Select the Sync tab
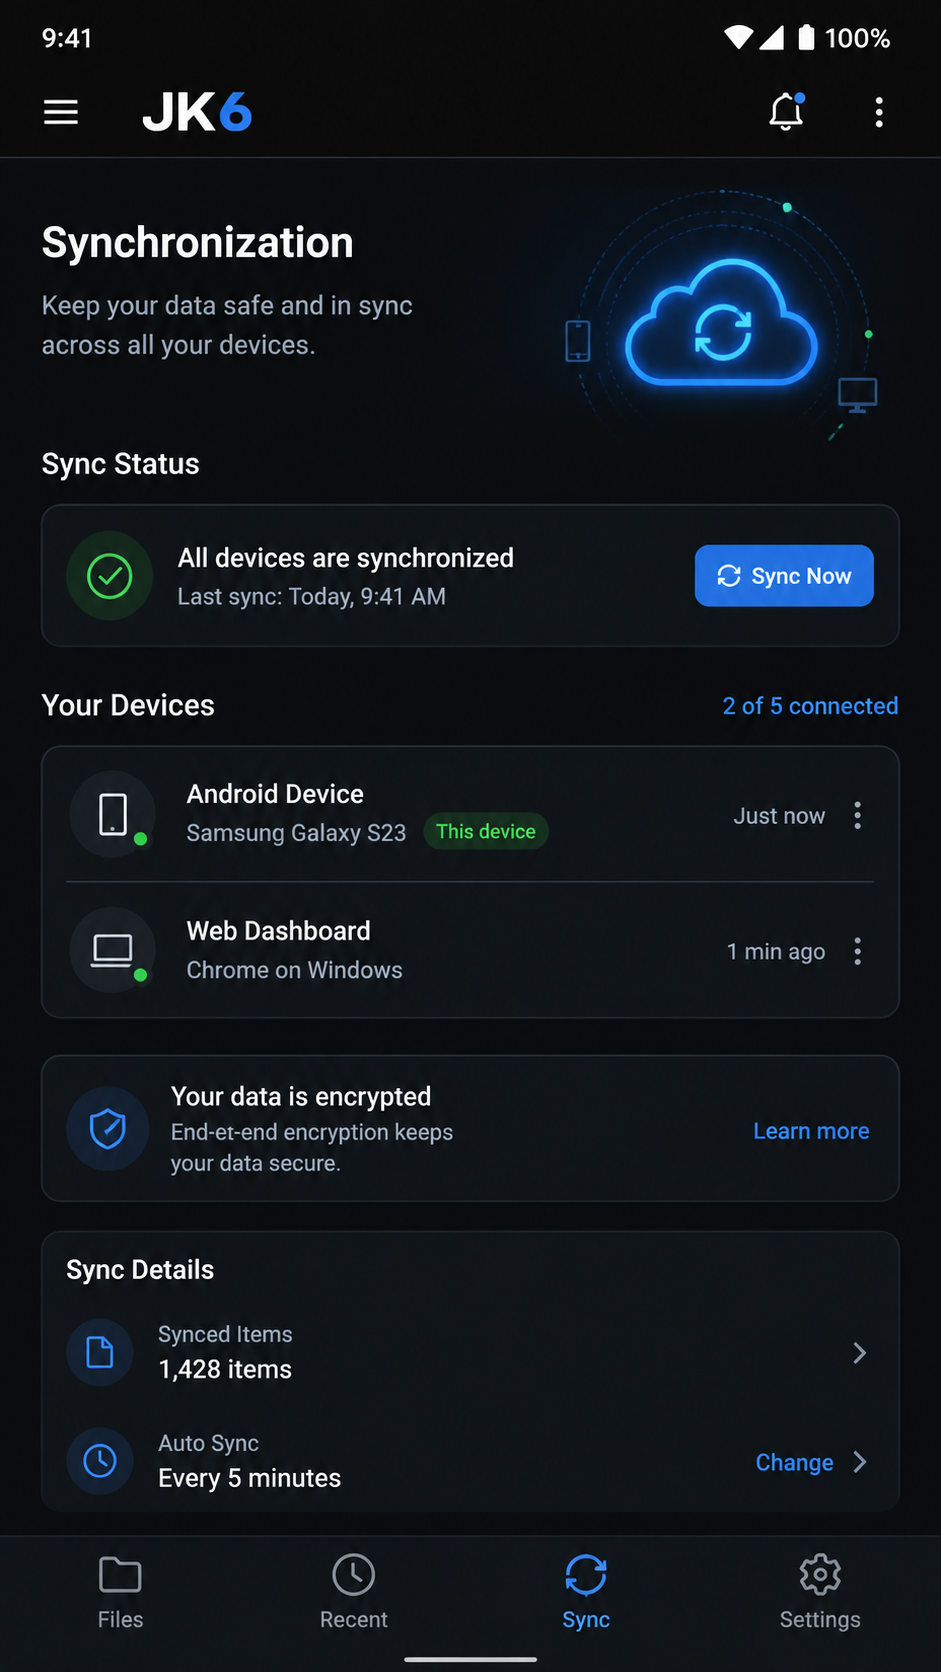941x1672 pixels. 586,1592
